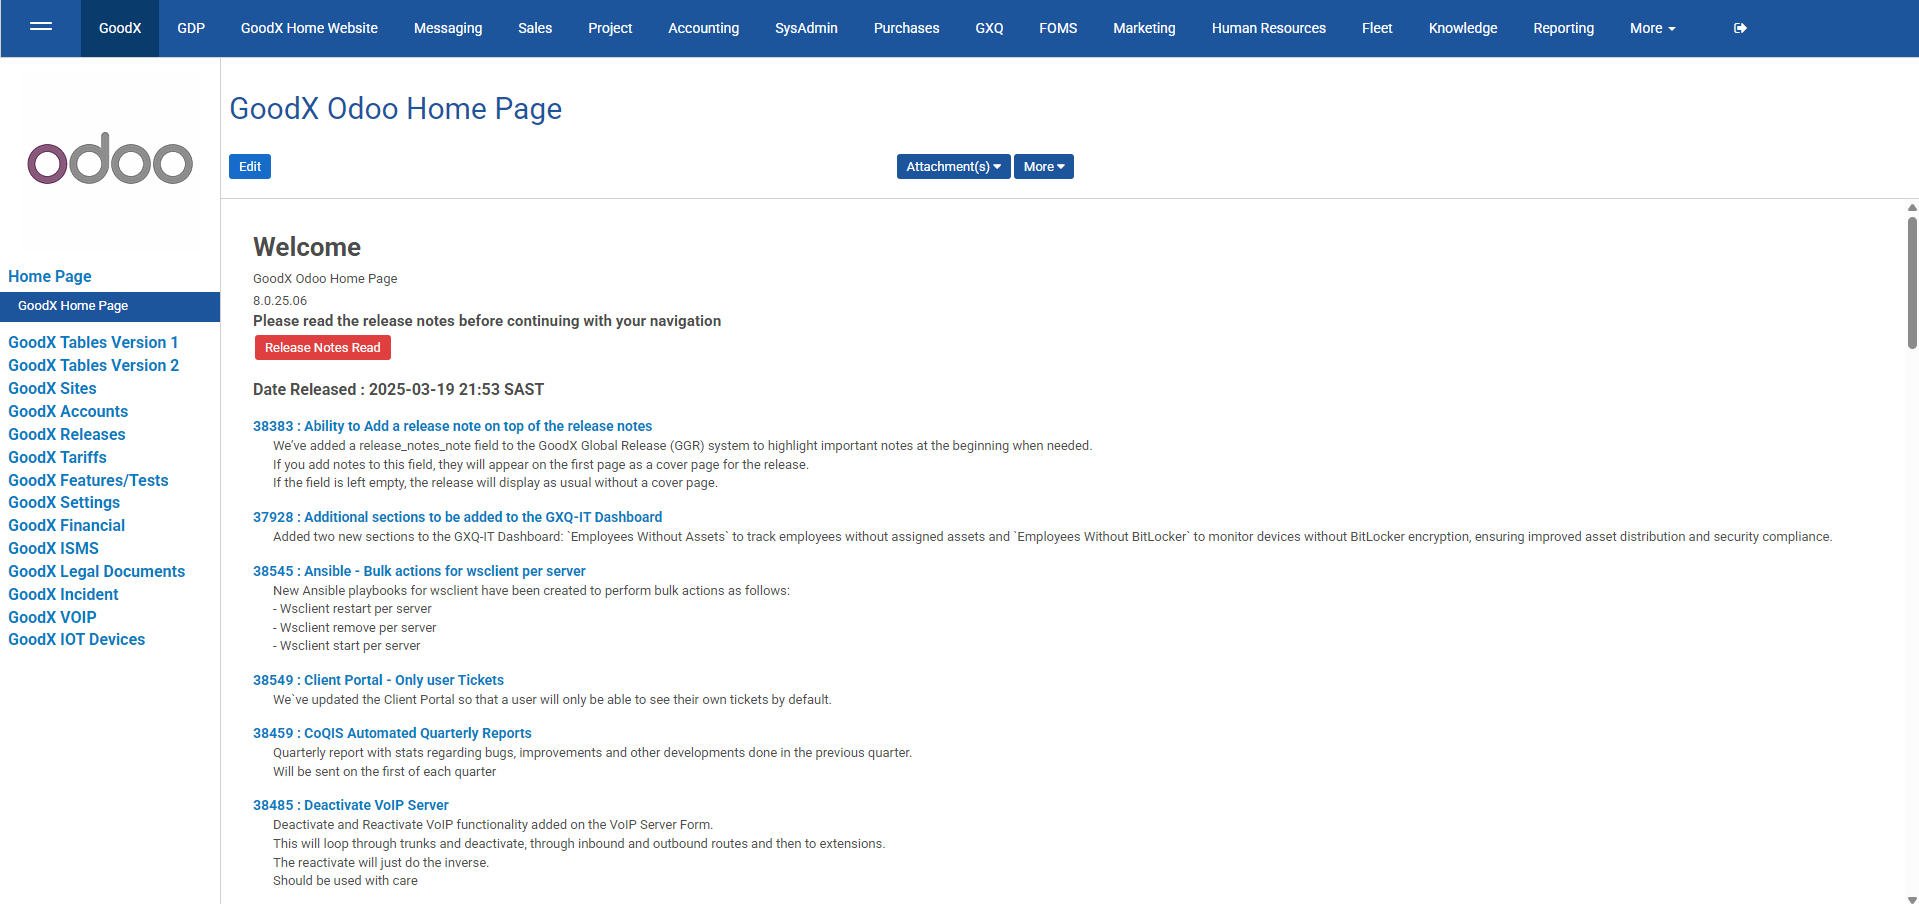1919x904 pixels.
Task: Open the GoodX top menu
Action: [120, 28]
